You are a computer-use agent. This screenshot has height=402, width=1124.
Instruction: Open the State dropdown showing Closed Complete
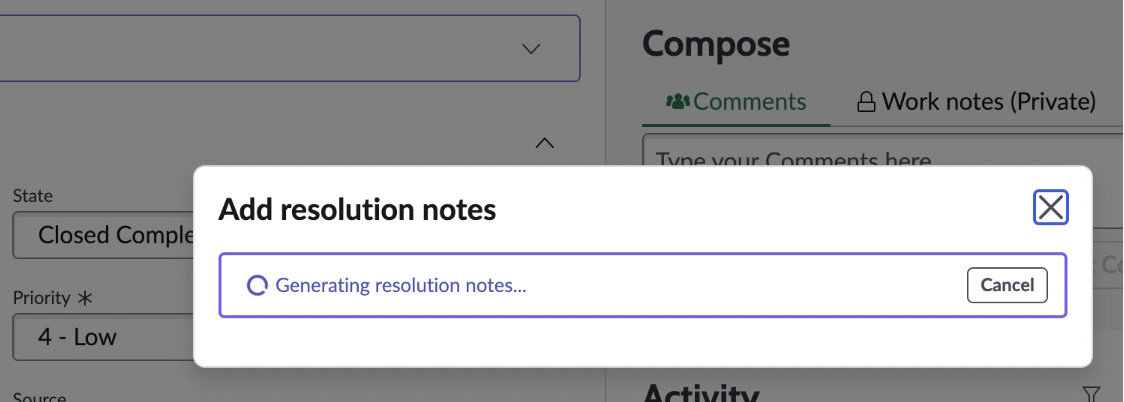coord(103,235)
